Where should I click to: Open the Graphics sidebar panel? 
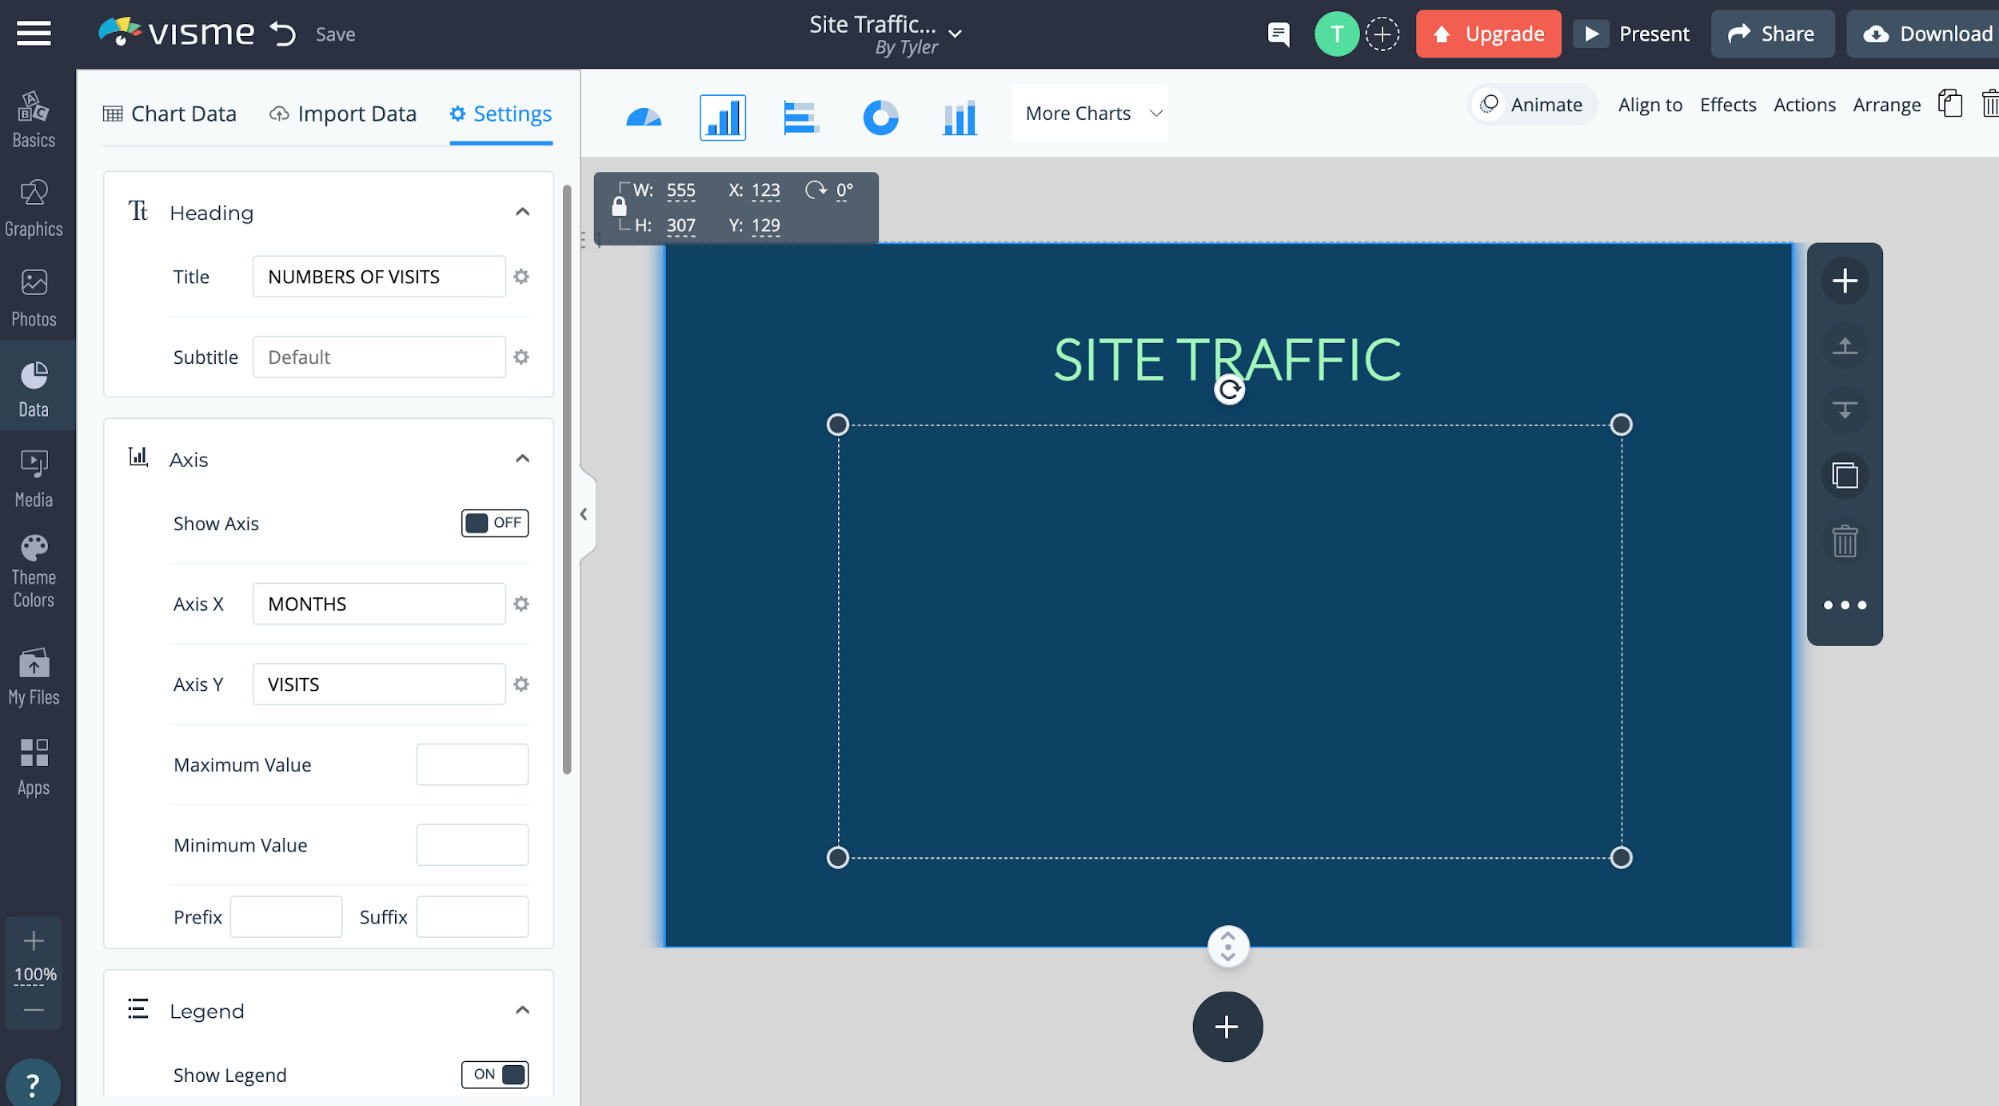click(34, 208)
